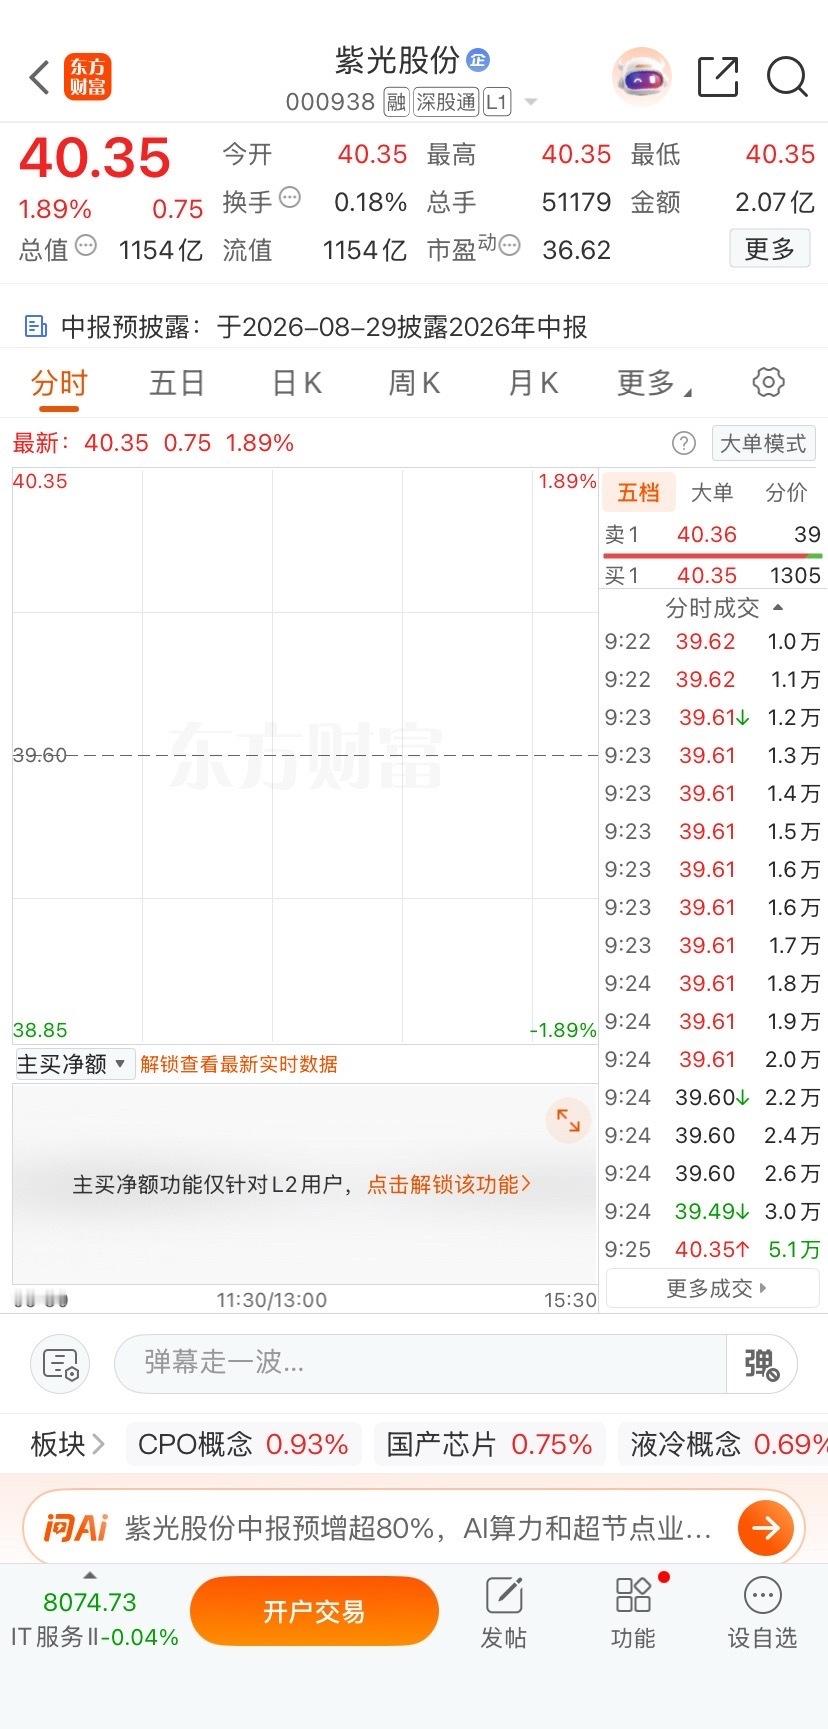The image size is (828, 1729).
Task: Expand the 更多 chart period dropdown
Action: pos(654,383)
